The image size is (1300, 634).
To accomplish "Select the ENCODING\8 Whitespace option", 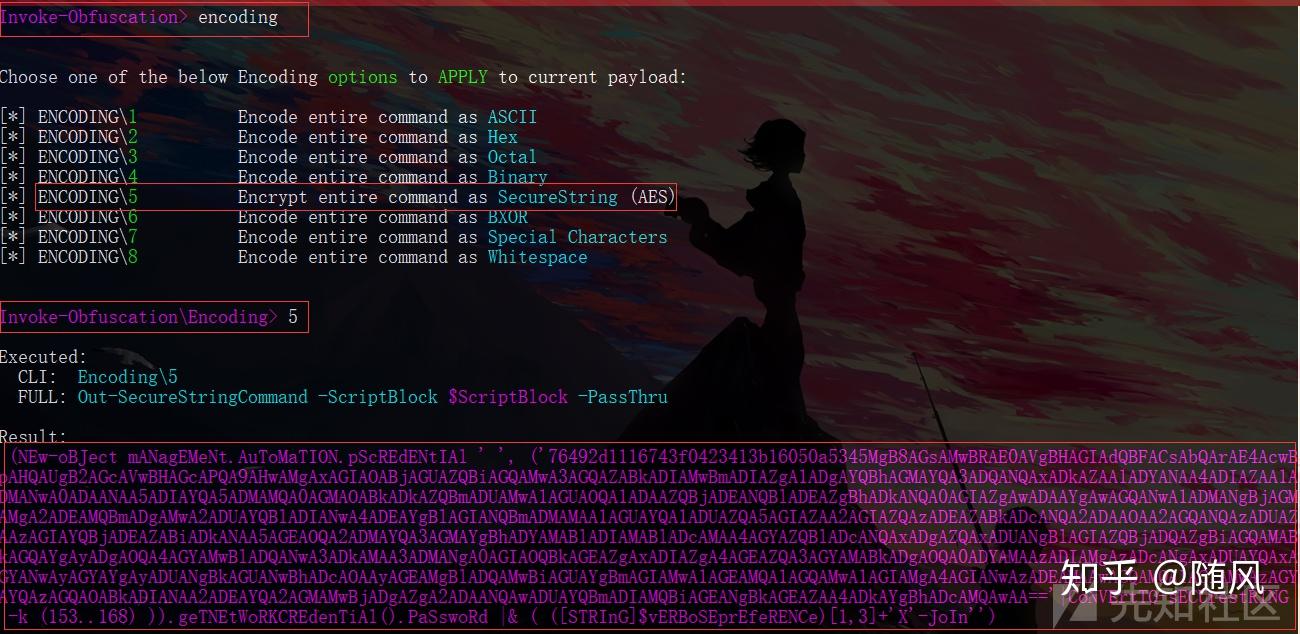I will click(x=294, y=257).
